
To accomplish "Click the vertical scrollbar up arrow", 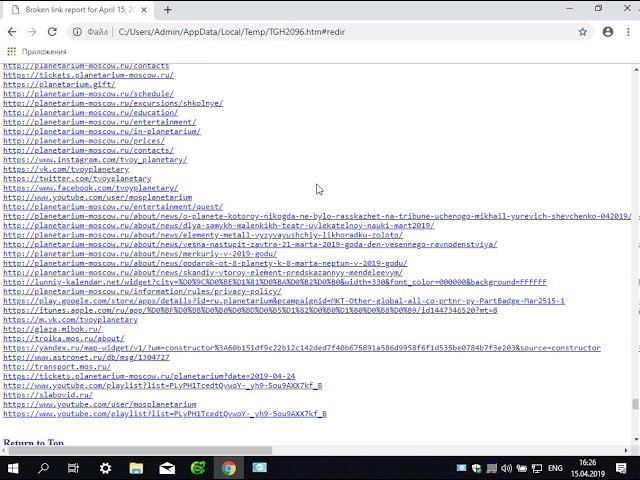I will coord(636,70).
